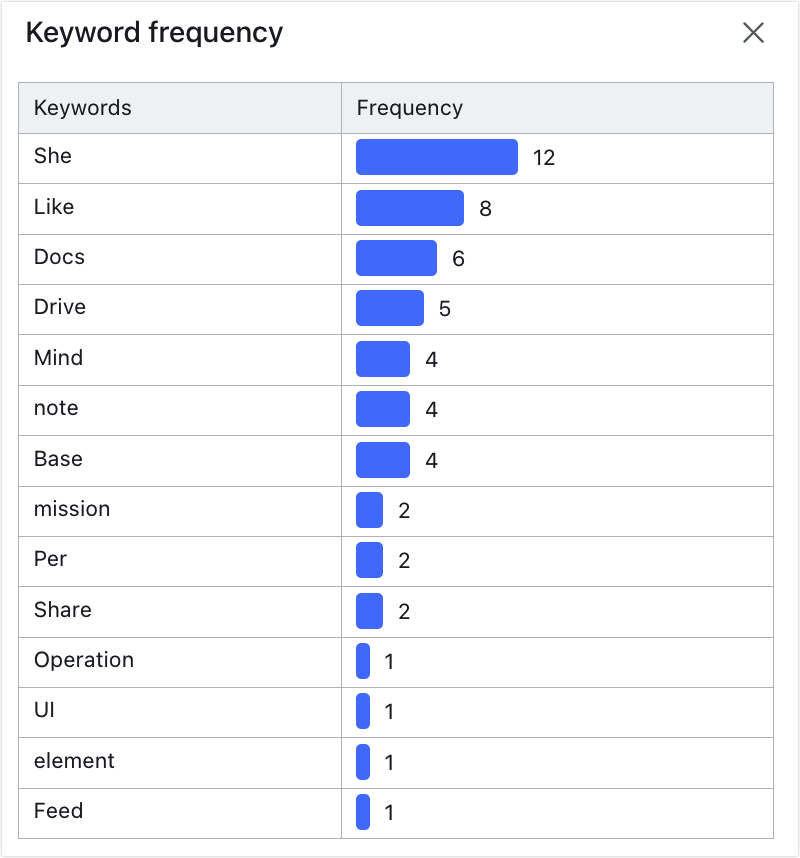Screen dimensions: 800x858
Task: Click the Frequency column header
Action: point(409,107)
